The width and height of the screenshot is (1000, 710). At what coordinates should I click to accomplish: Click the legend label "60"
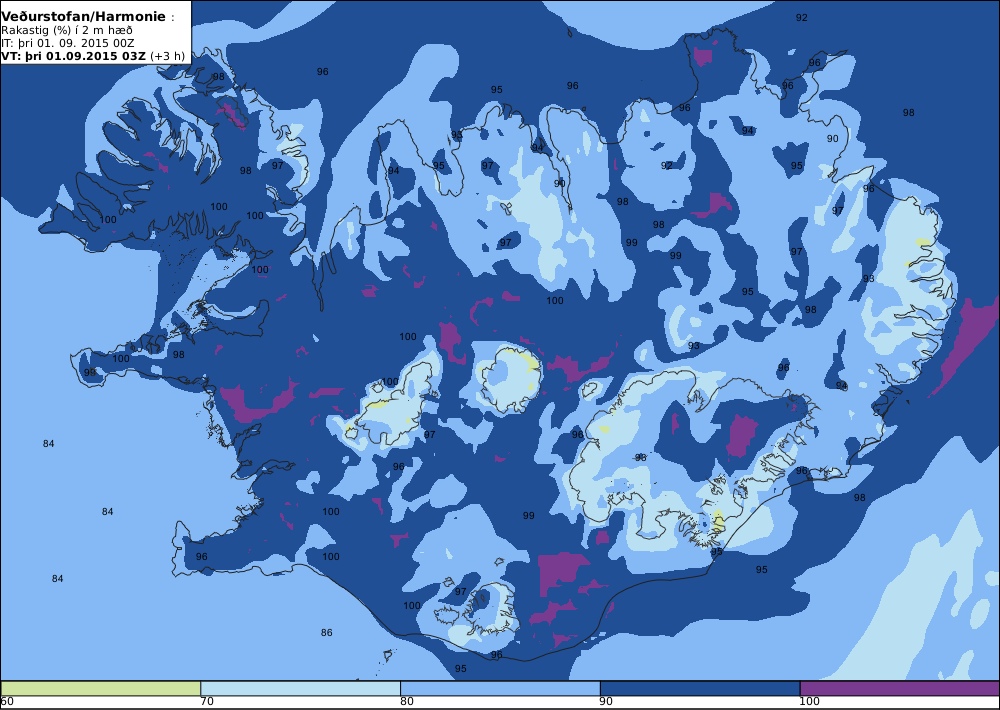(x=7, y=702)
